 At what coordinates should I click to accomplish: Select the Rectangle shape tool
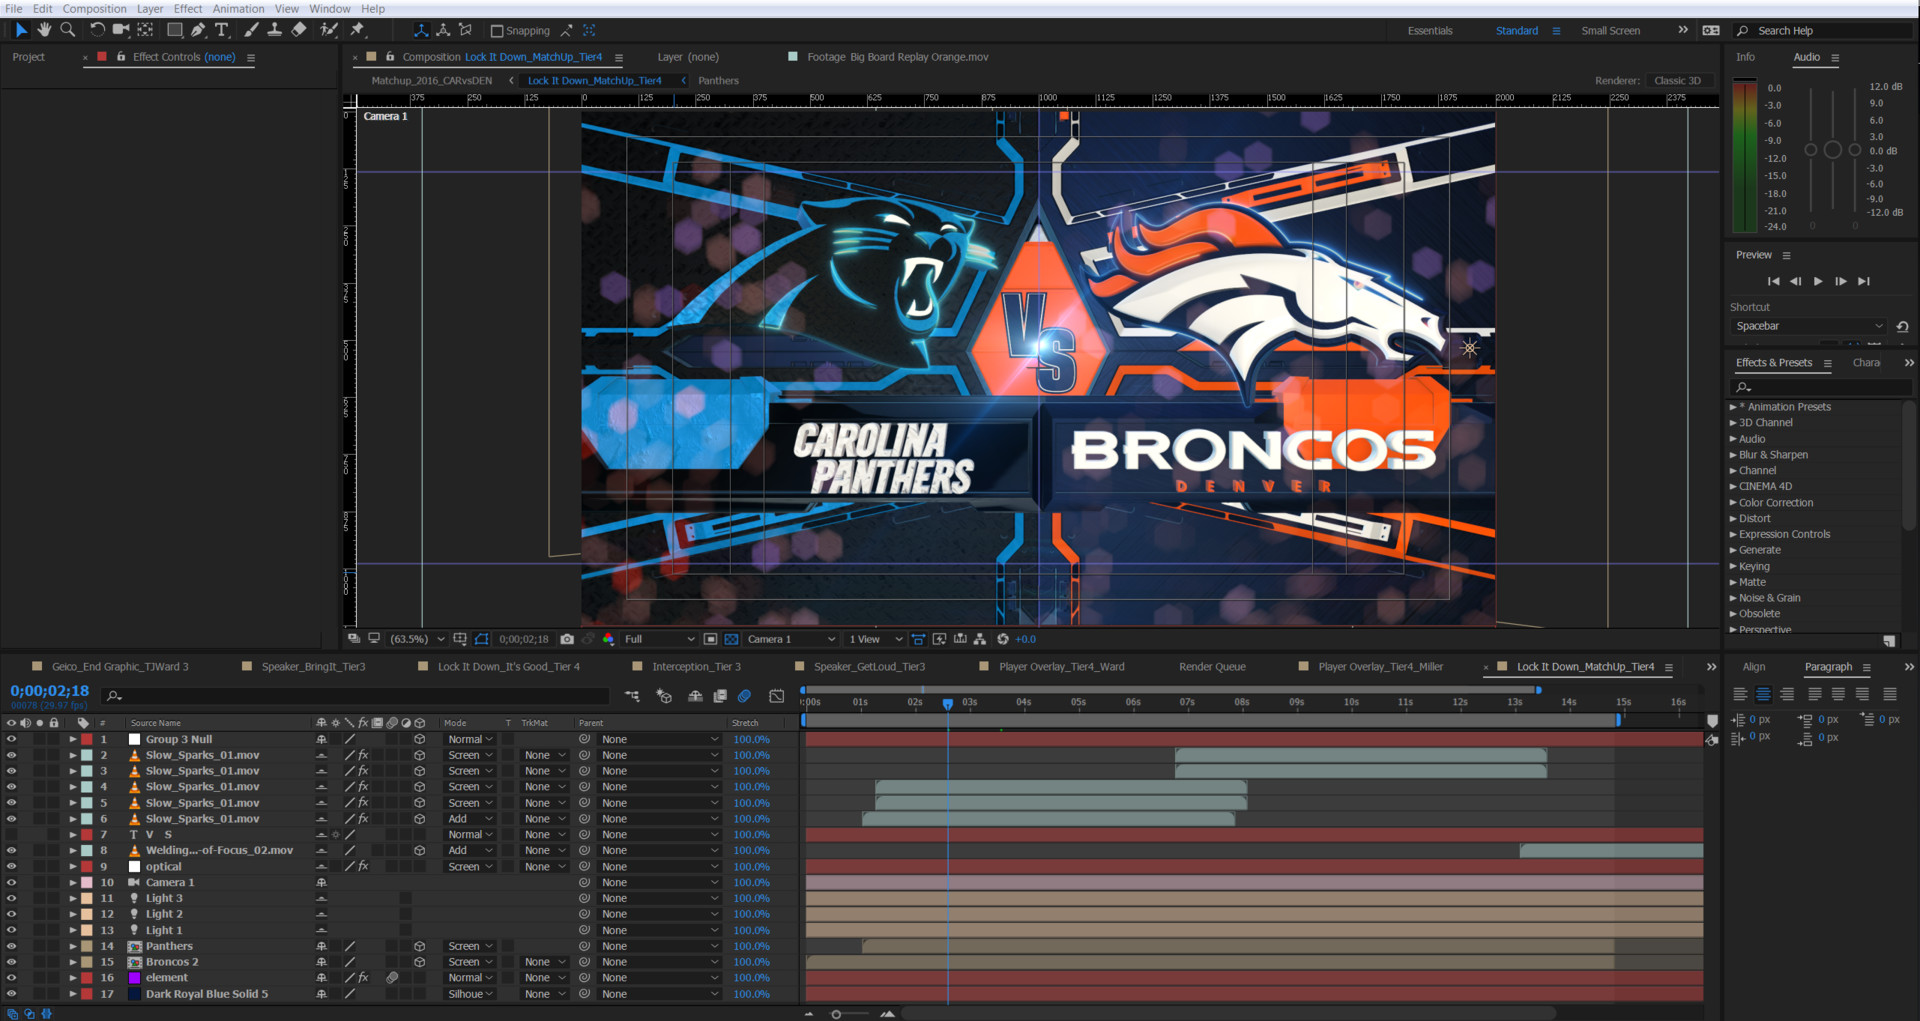coord(175,30)
